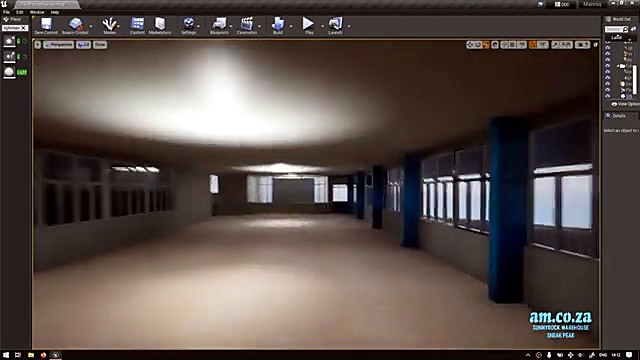This screenshot has height=360, width=640.
Task: Select the World Outliner tab
Action: [x=619, y=19]
